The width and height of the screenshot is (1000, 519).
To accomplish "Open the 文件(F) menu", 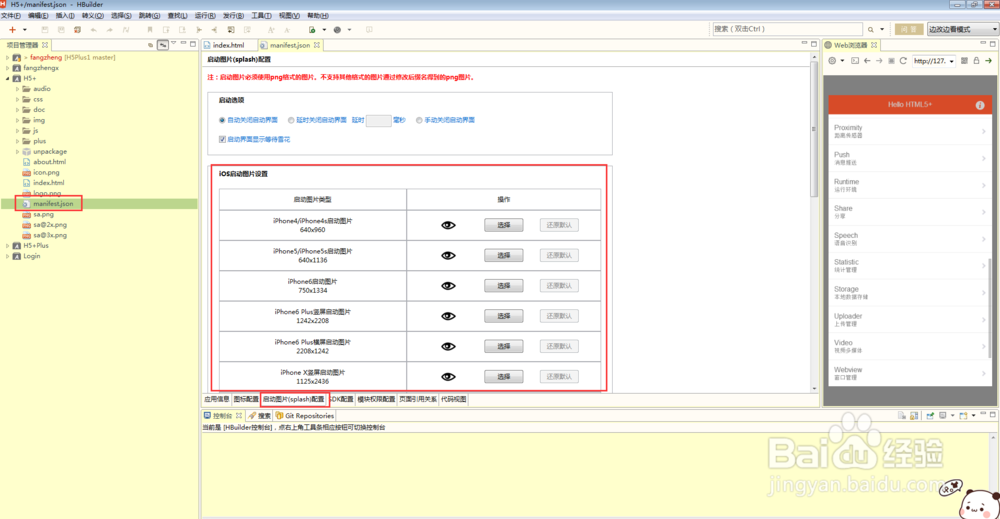I will click(x=11, y=15).
